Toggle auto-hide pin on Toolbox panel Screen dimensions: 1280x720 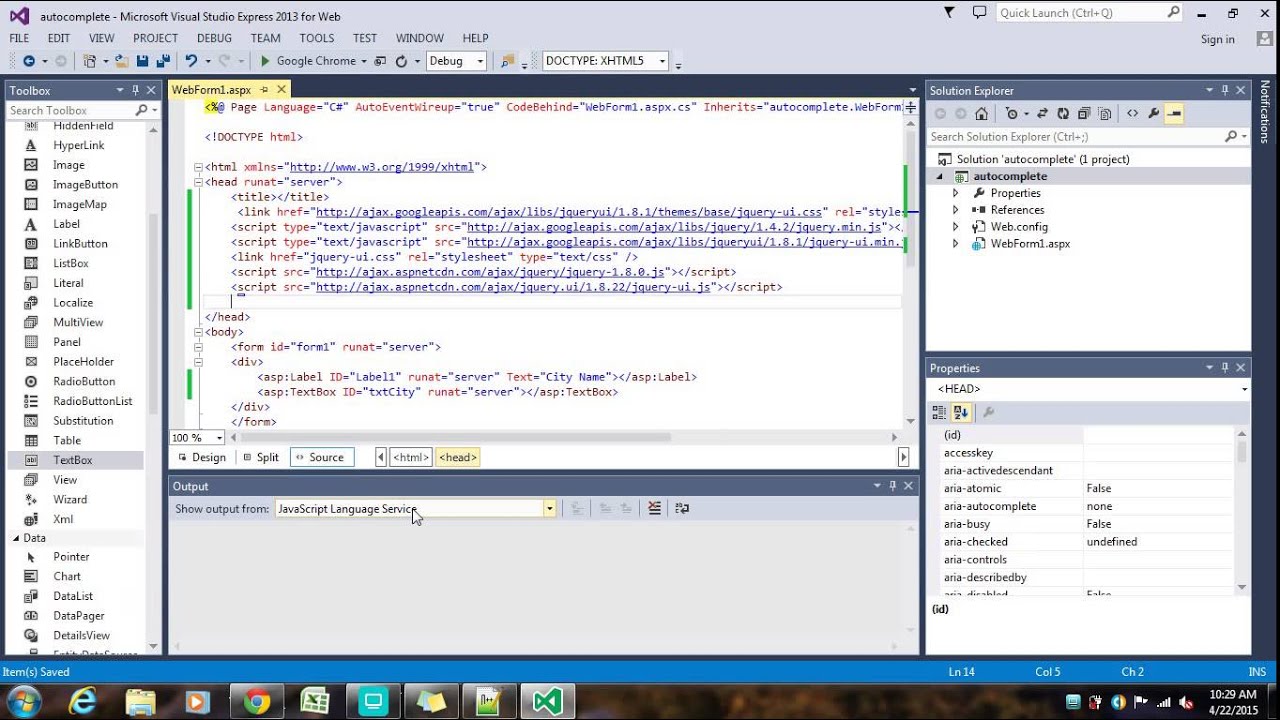pos(134,90)
